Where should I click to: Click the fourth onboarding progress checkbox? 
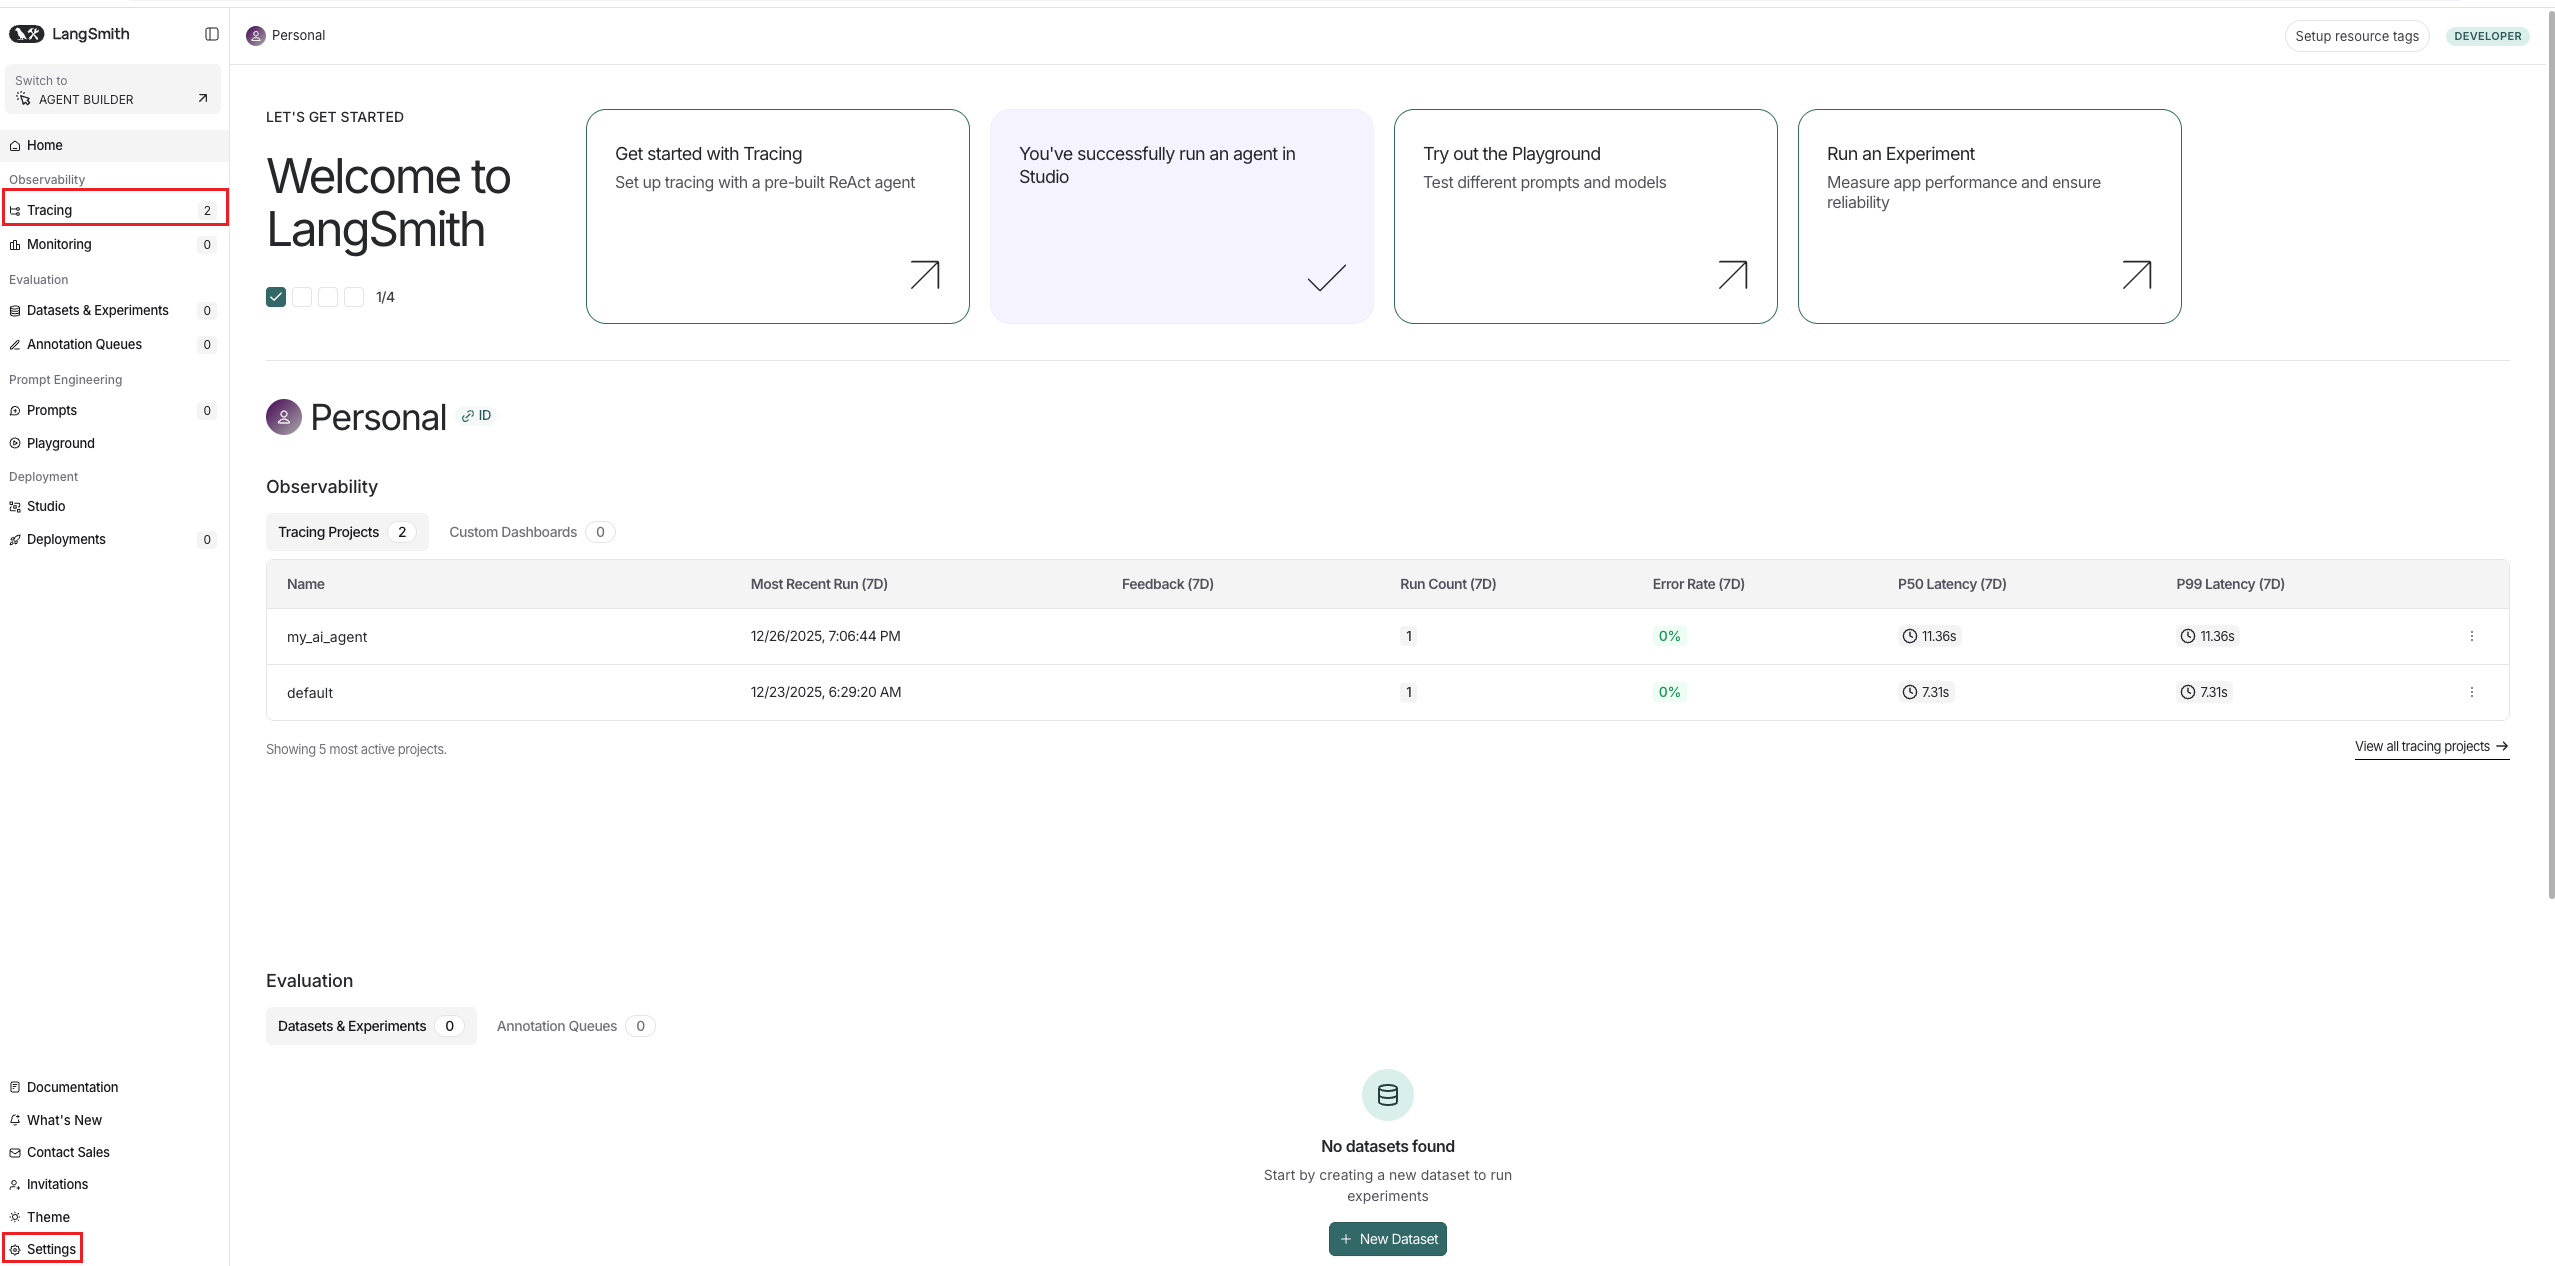tap(354, 297)
